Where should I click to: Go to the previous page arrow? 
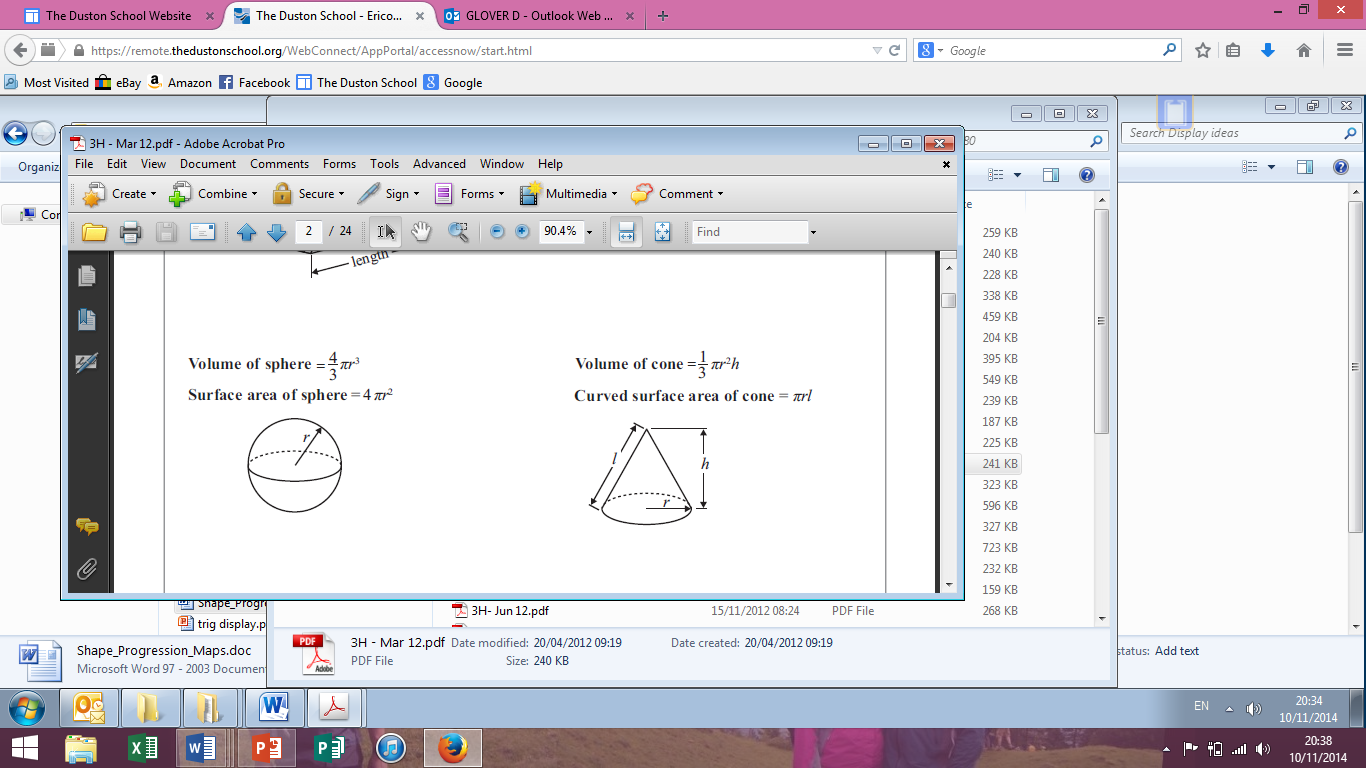(247, 232)
